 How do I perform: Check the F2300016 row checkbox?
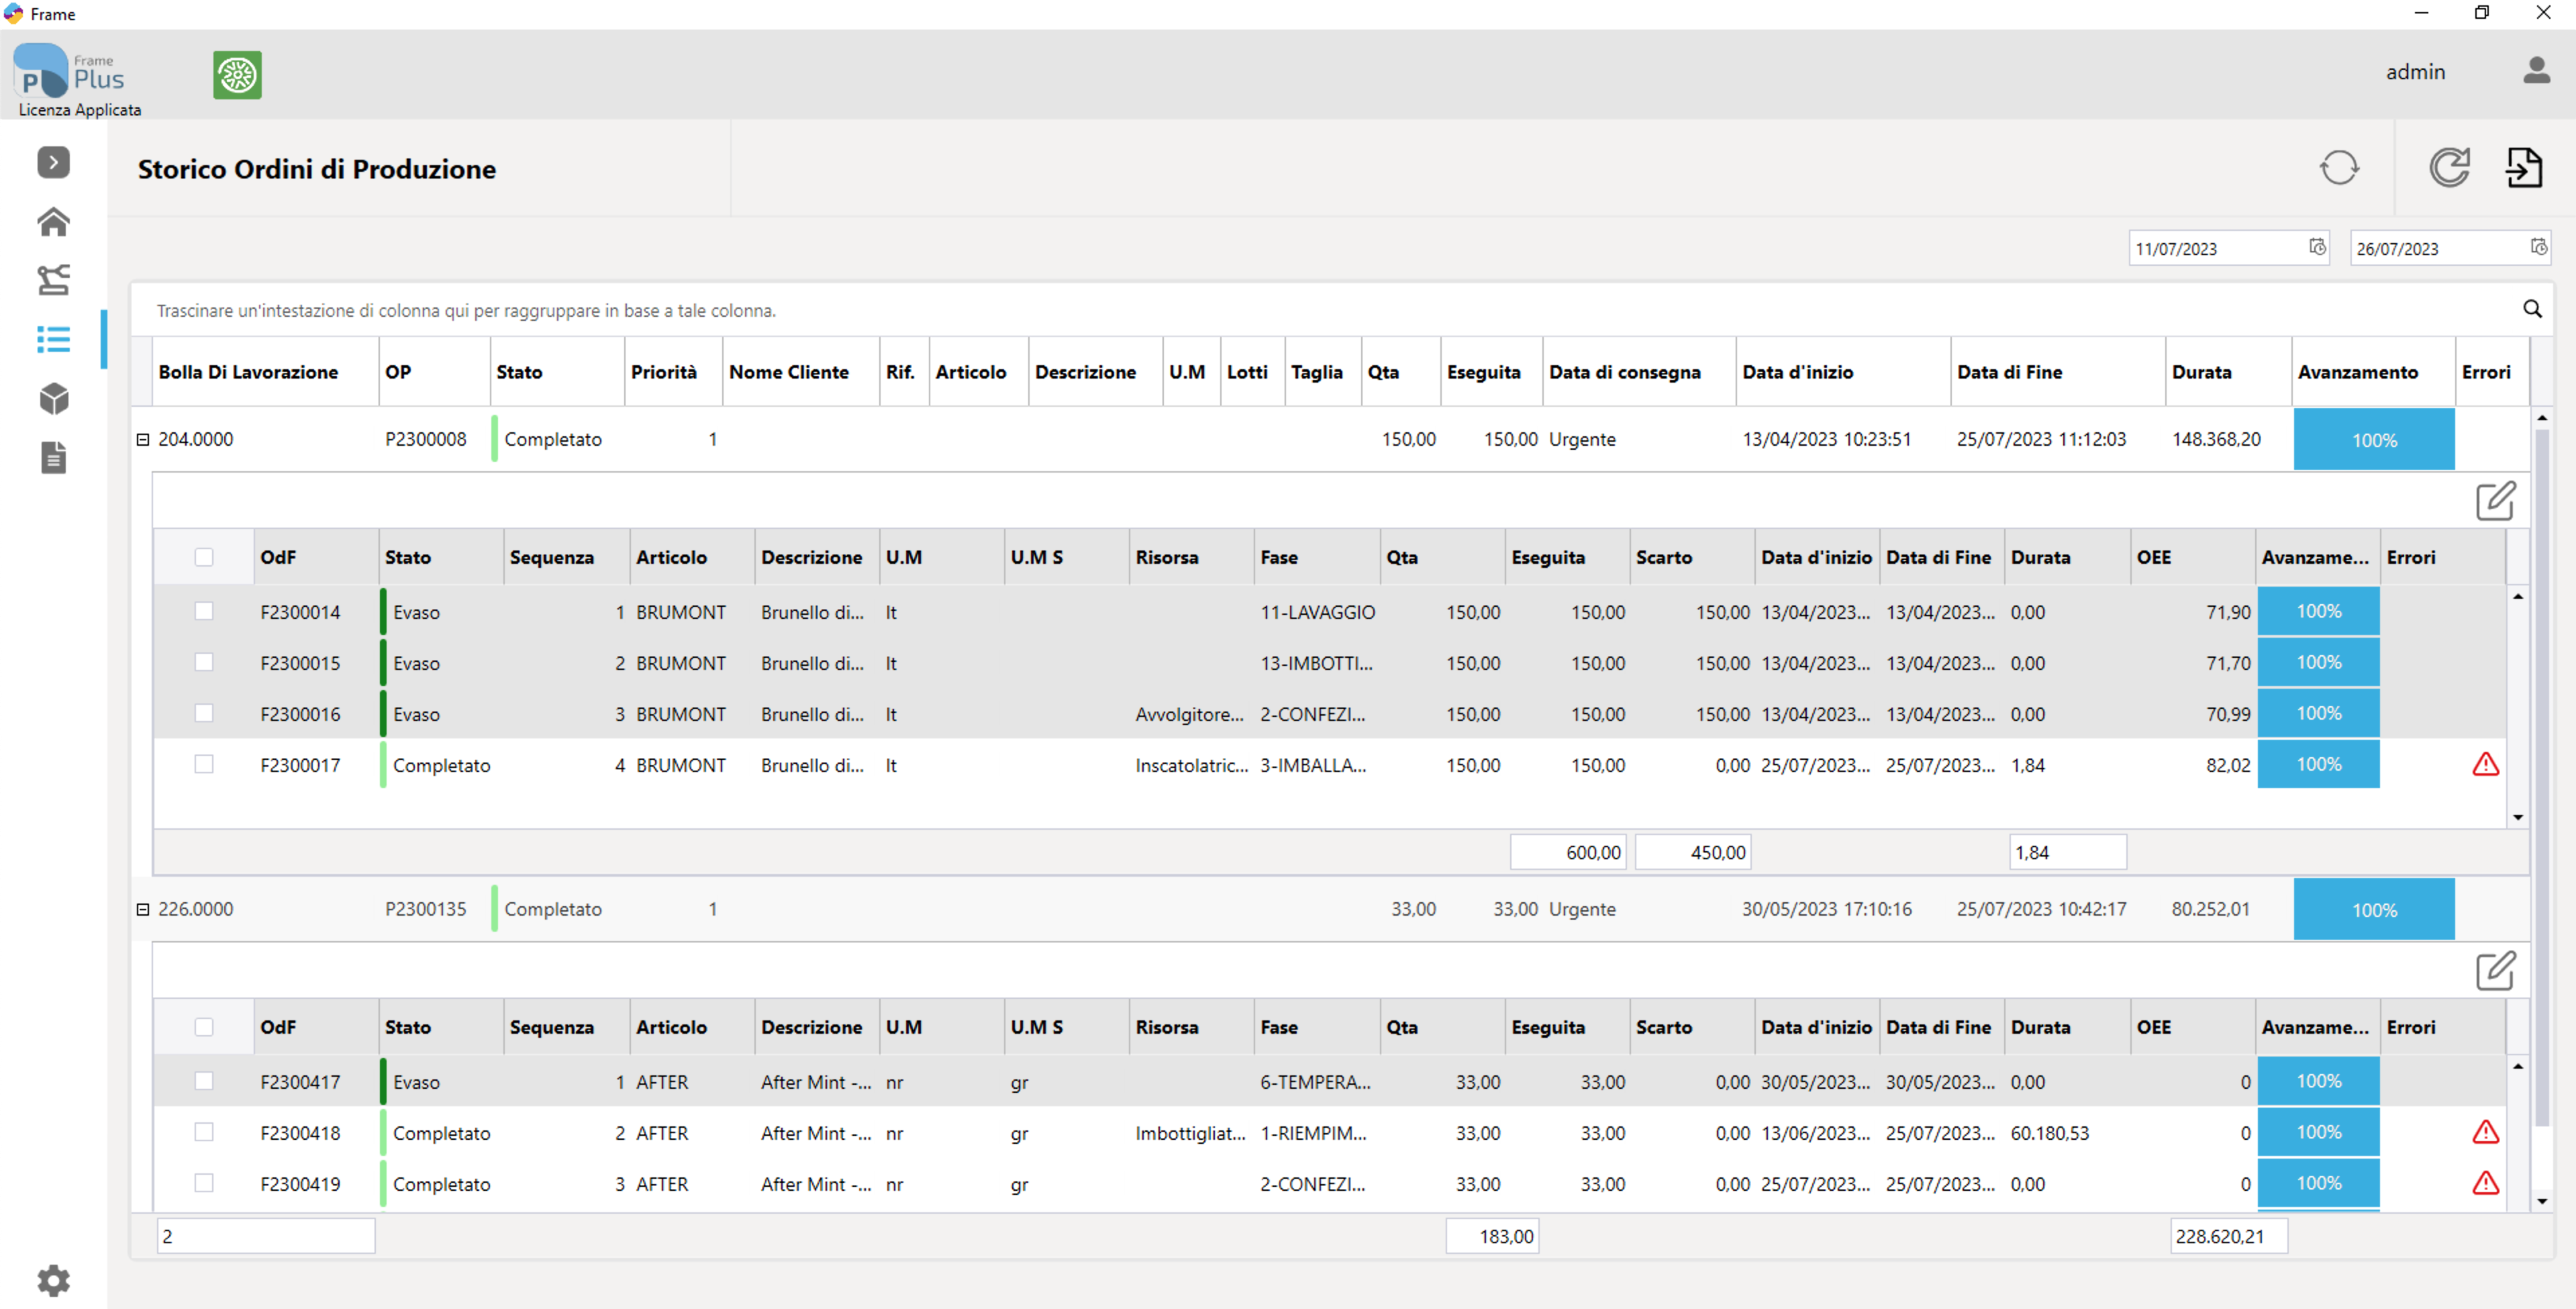point(204,713)
